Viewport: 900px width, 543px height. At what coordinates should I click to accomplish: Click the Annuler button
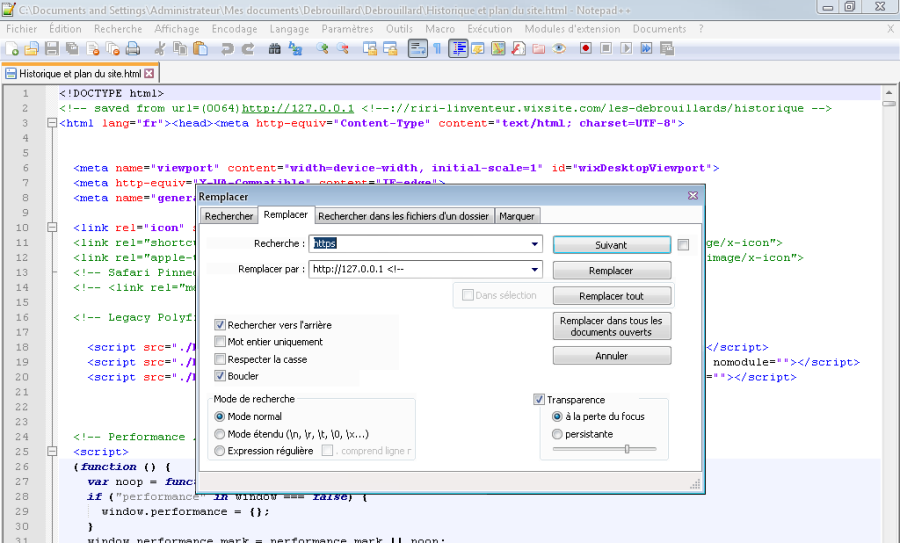pos(611,356)
